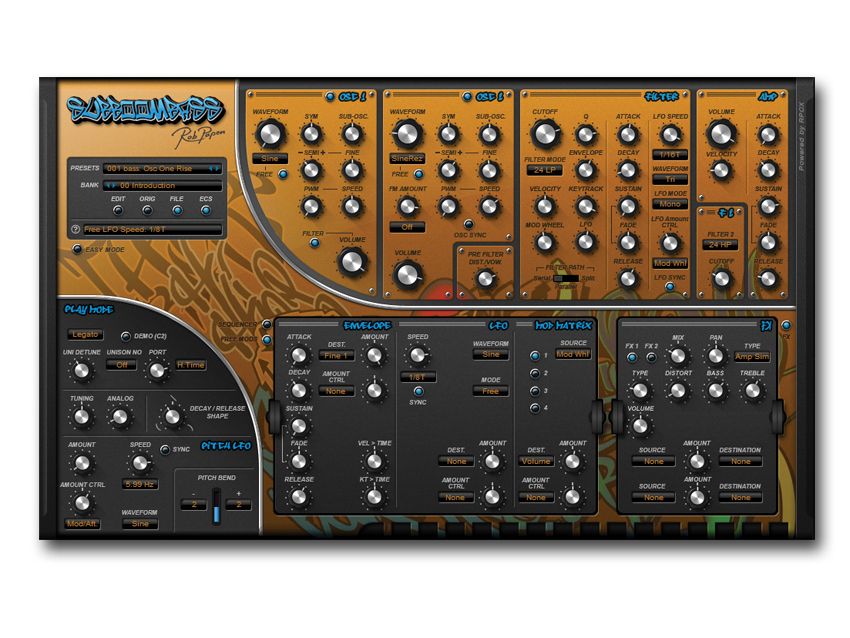This screenshot has width=850, height=638.
Task: Toggle OSC 2 Free switch
Action: point(419,175)
